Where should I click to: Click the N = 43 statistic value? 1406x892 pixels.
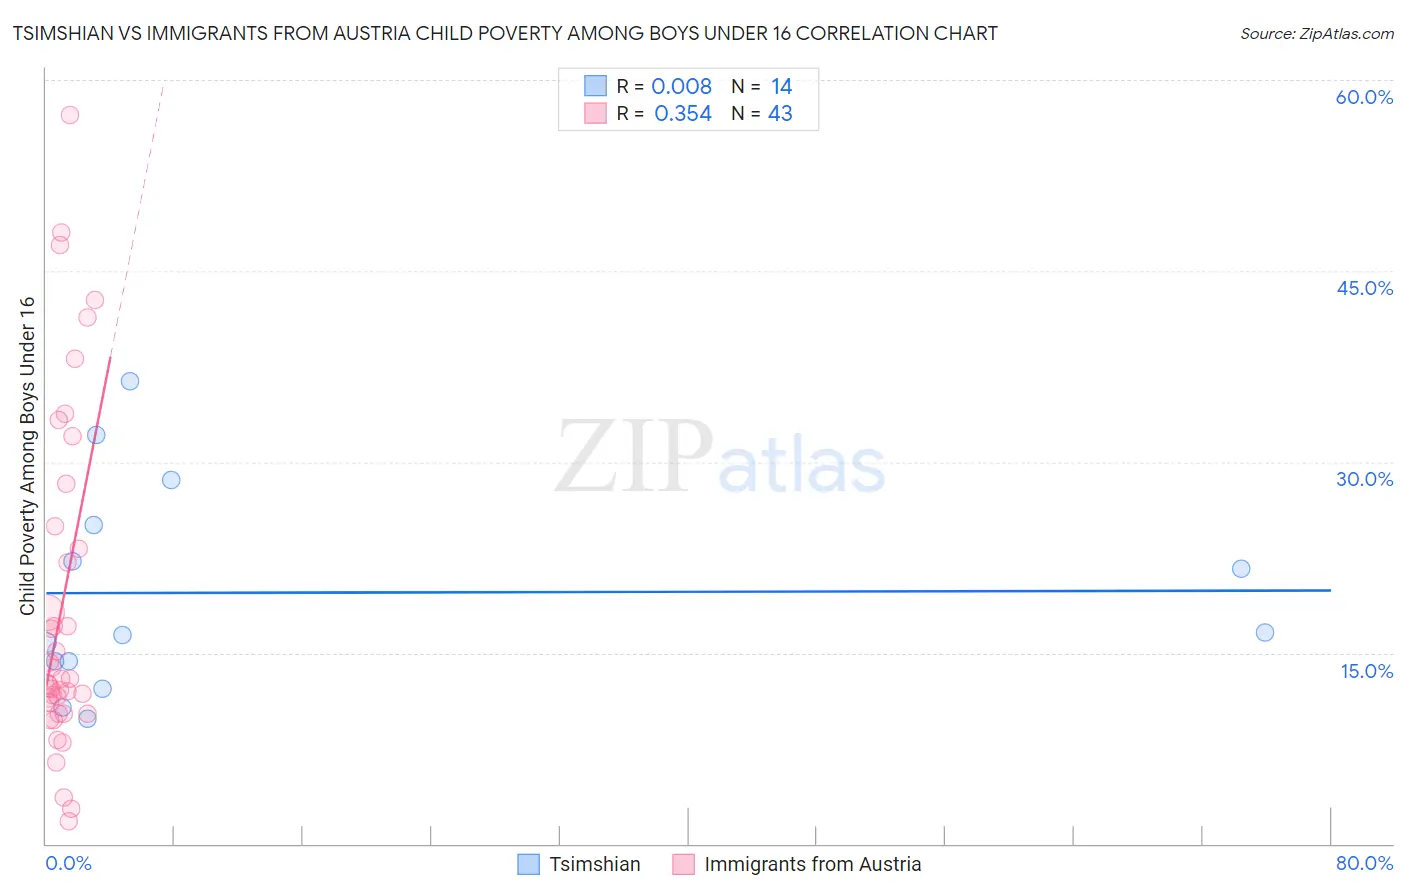click(762, 113)
